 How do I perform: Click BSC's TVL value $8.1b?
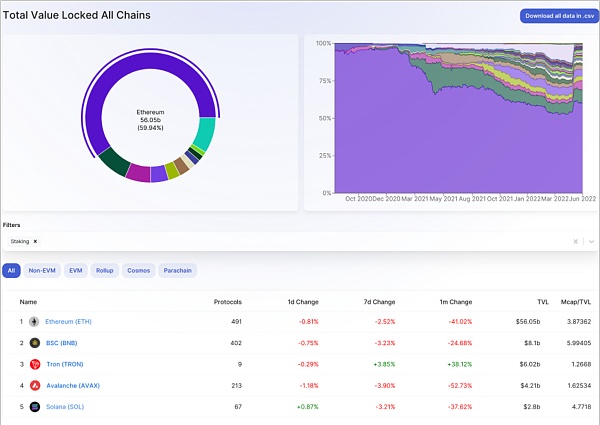(x=532, y=343)
